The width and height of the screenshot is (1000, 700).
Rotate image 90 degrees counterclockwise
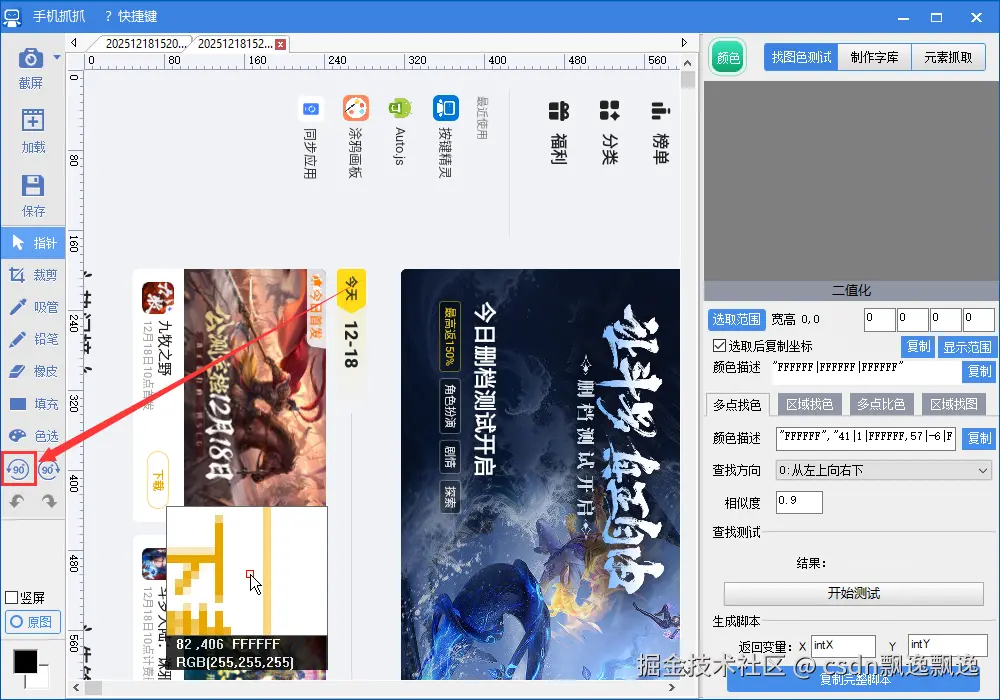tap(18, 470)
